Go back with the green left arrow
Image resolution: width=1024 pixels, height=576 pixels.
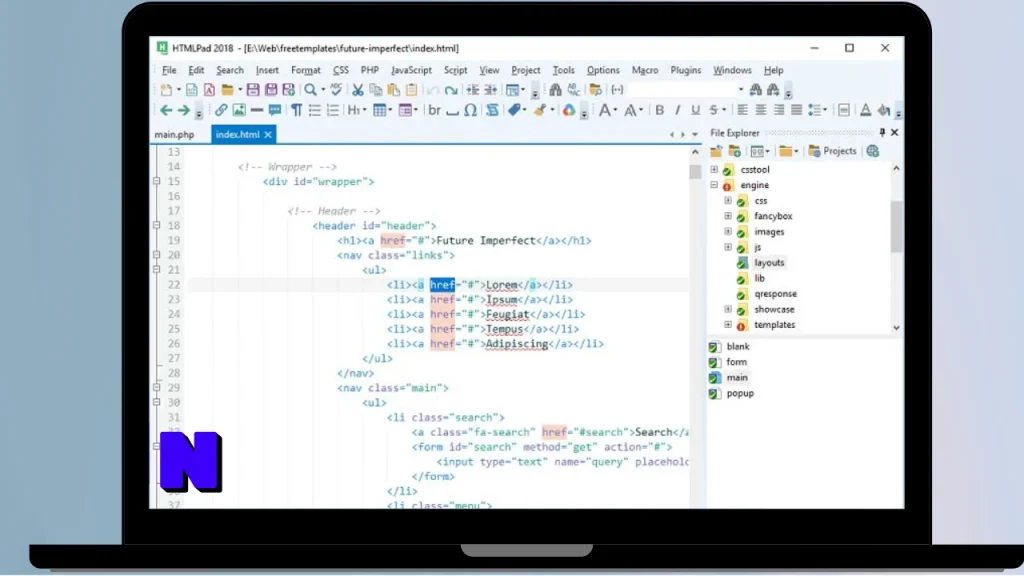pyautogui.click(x=166, y=110)
